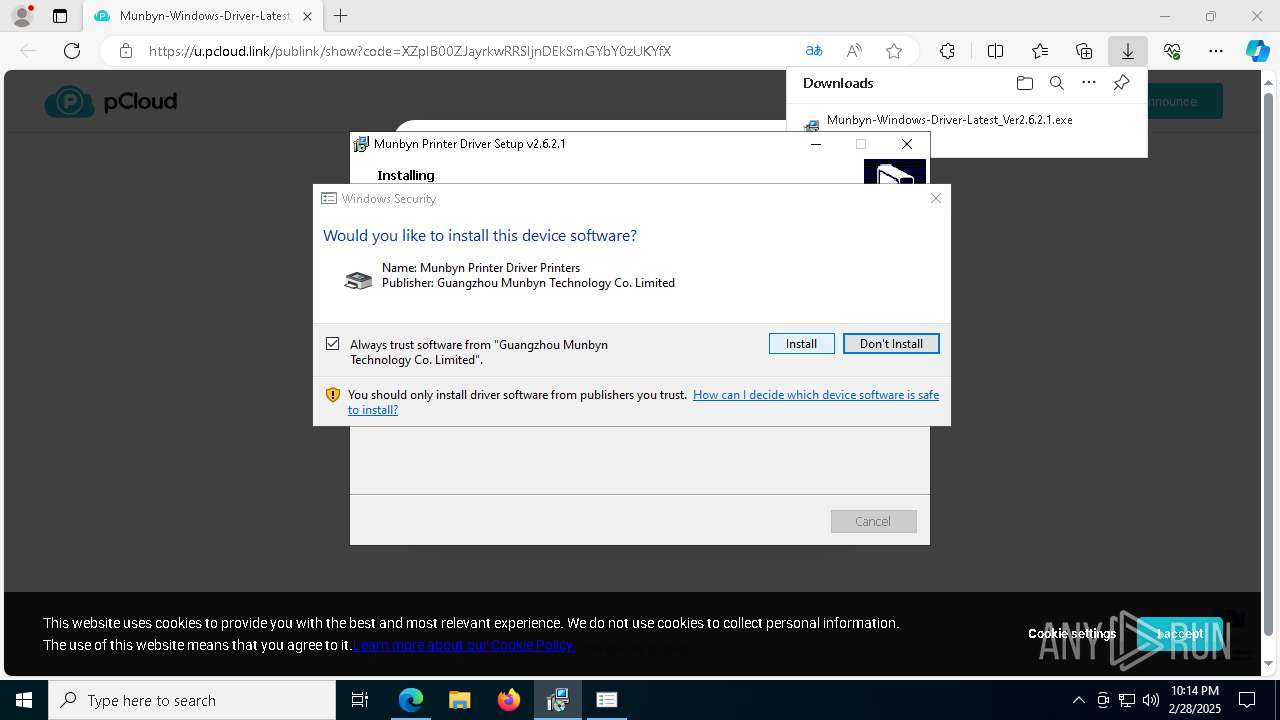Uncheck Always trust software from Guangzhou Munbyn
The height and width of the screenshot is (720, 1280).
333,344
